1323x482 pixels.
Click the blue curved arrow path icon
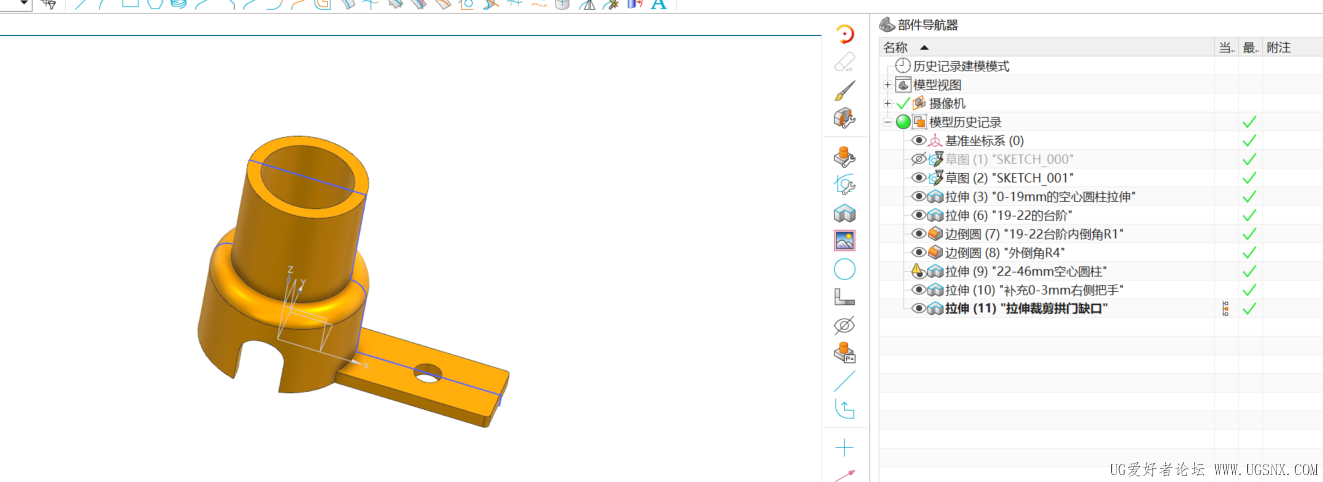[x=845, y=409]
